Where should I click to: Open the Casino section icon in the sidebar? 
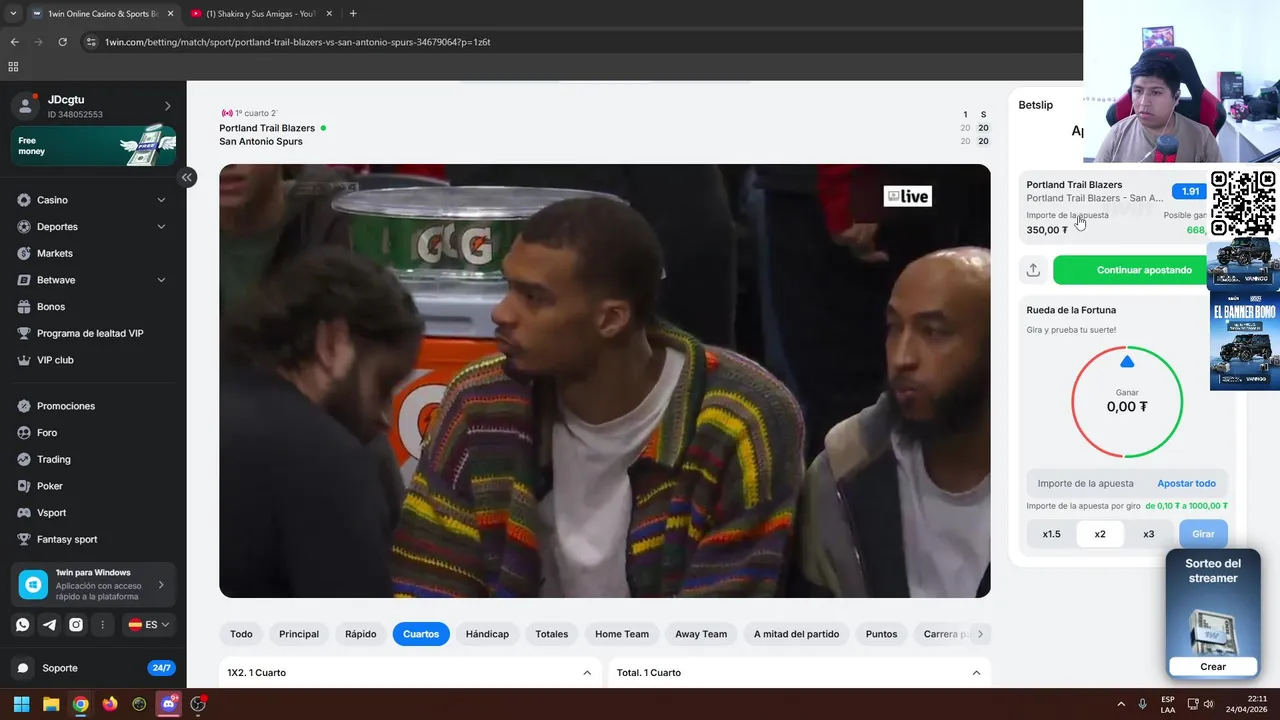click(24, 200)
